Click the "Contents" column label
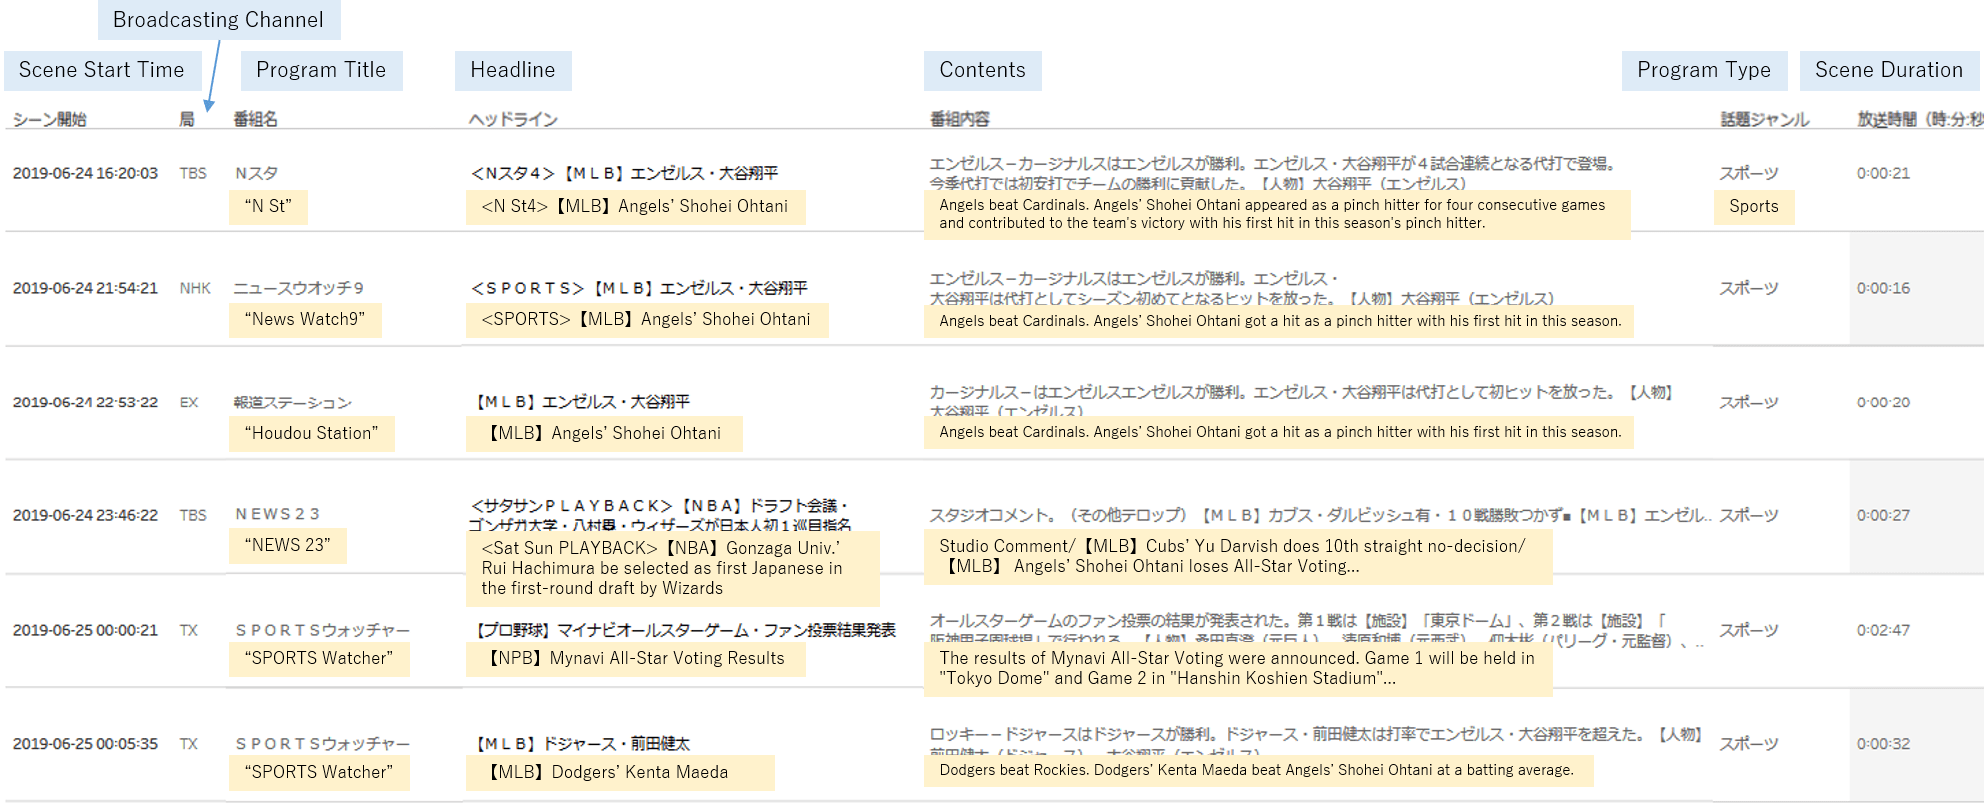 982,70
